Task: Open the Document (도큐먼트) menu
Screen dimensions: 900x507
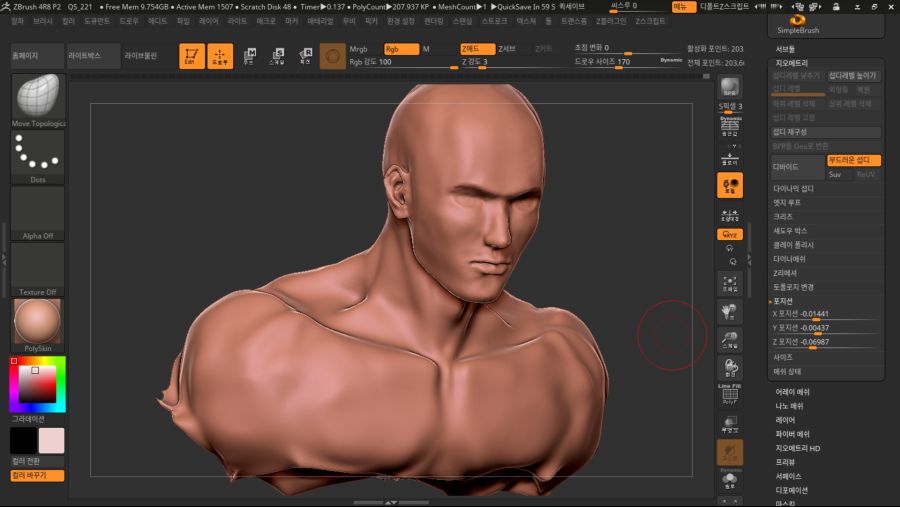Action: click(x=96, y=21)
